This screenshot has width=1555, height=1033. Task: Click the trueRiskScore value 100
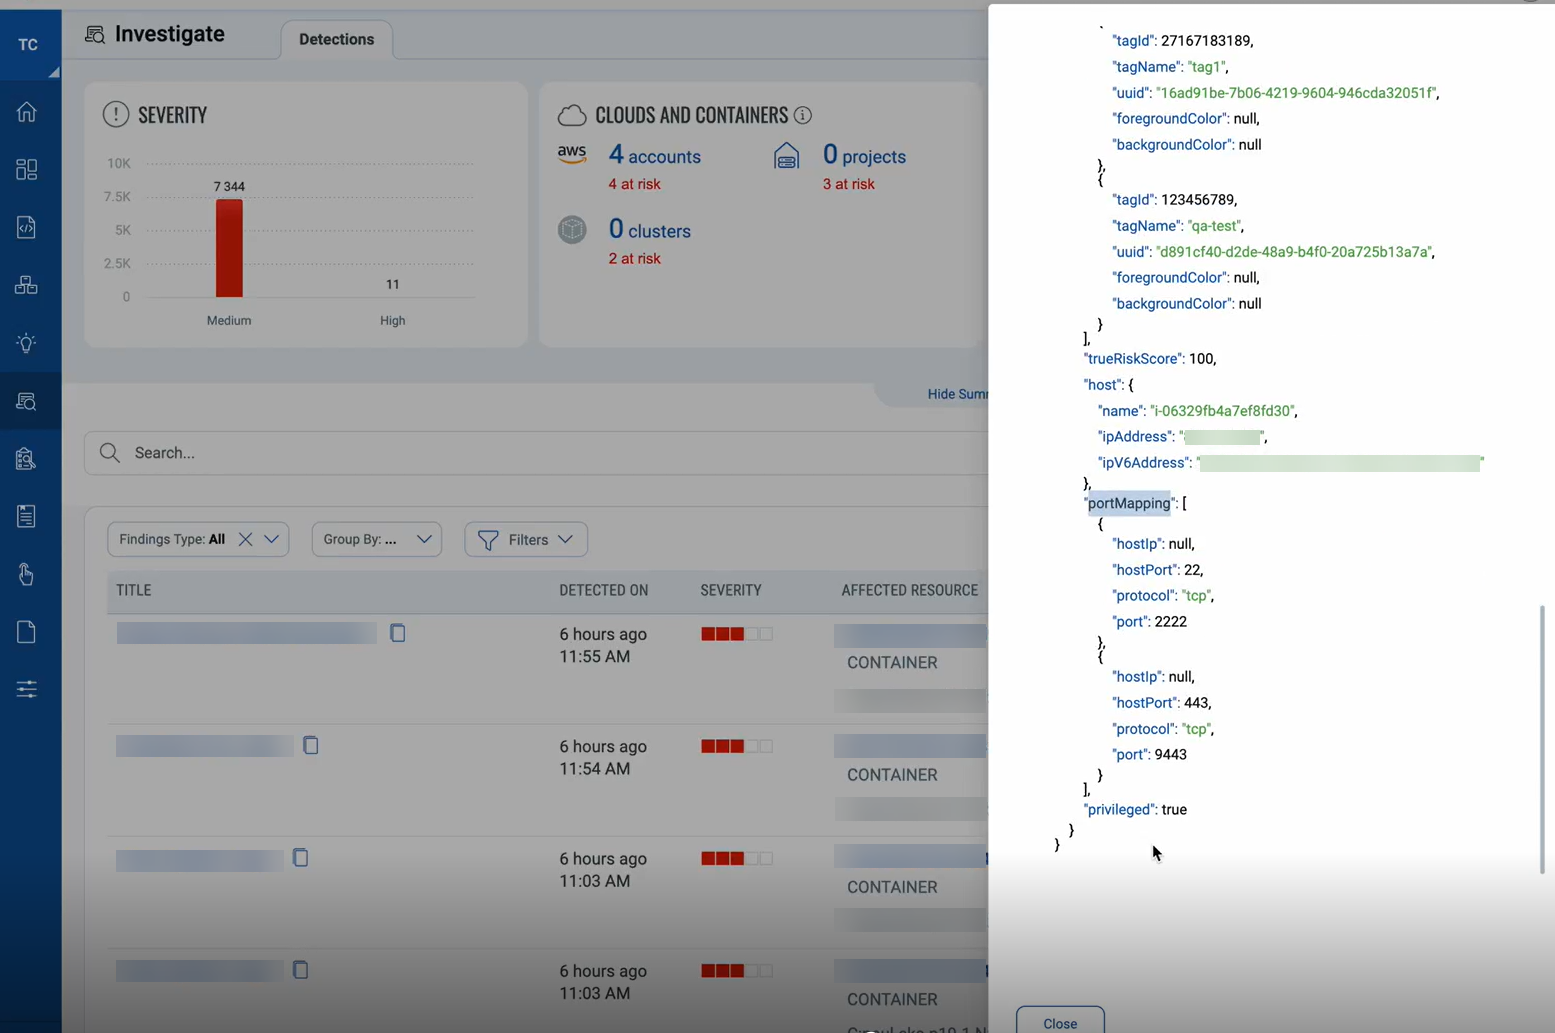1202,359
